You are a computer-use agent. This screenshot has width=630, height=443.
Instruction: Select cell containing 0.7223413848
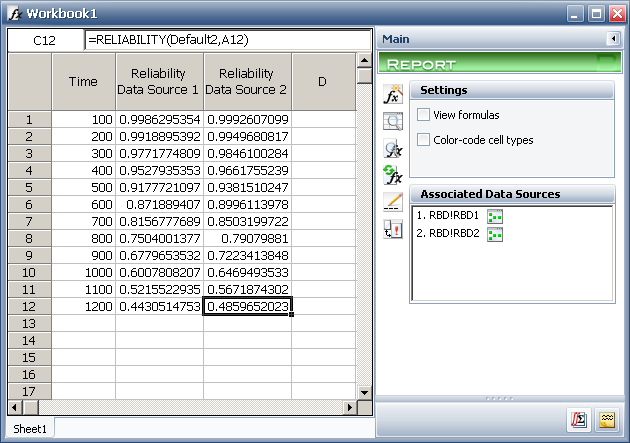(248, 255)
